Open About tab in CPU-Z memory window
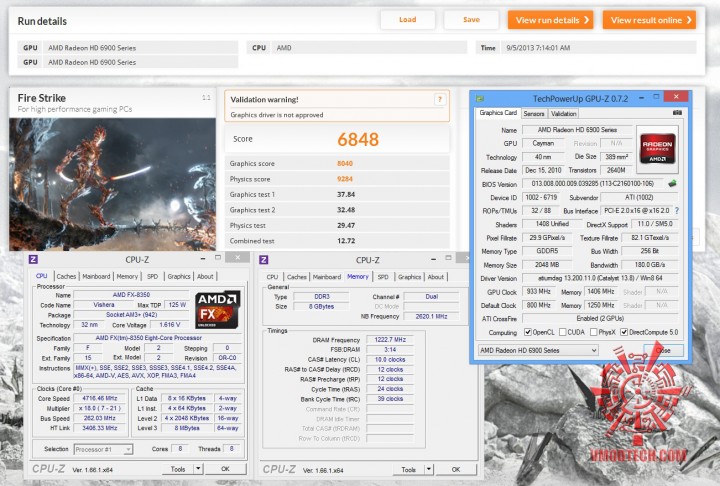 click(435, 277)
